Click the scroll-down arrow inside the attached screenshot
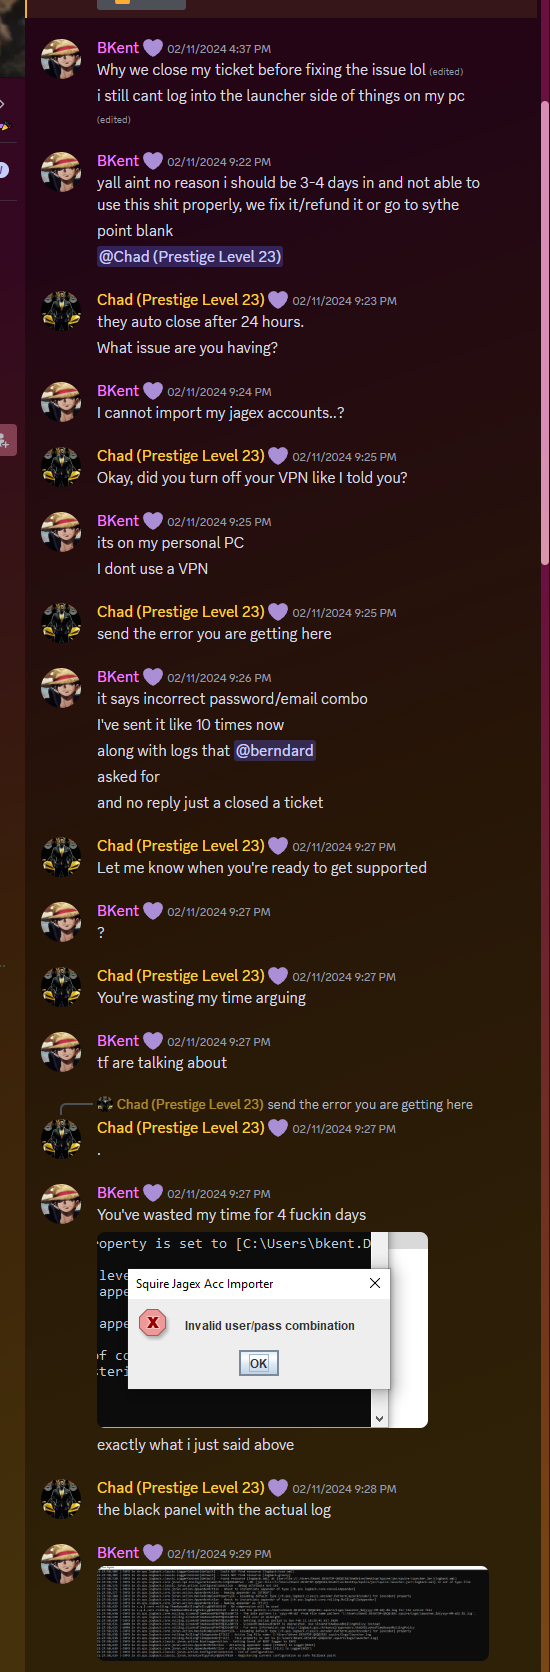Image resolution: width=550 pixels, height=1672 pixels. click(379, 1418)
